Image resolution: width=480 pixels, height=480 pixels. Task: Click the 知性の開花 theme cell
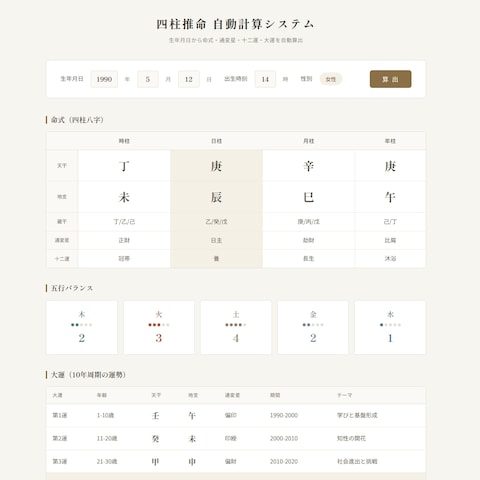[x=351, y=438]
